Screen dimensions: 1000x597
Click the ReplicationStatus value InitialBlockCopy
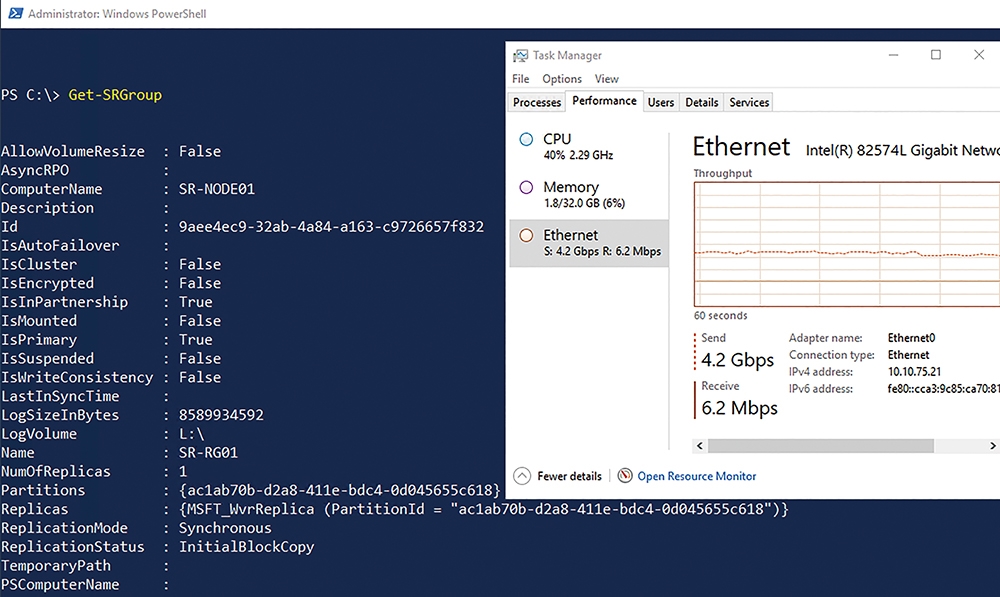pos(246,547)
